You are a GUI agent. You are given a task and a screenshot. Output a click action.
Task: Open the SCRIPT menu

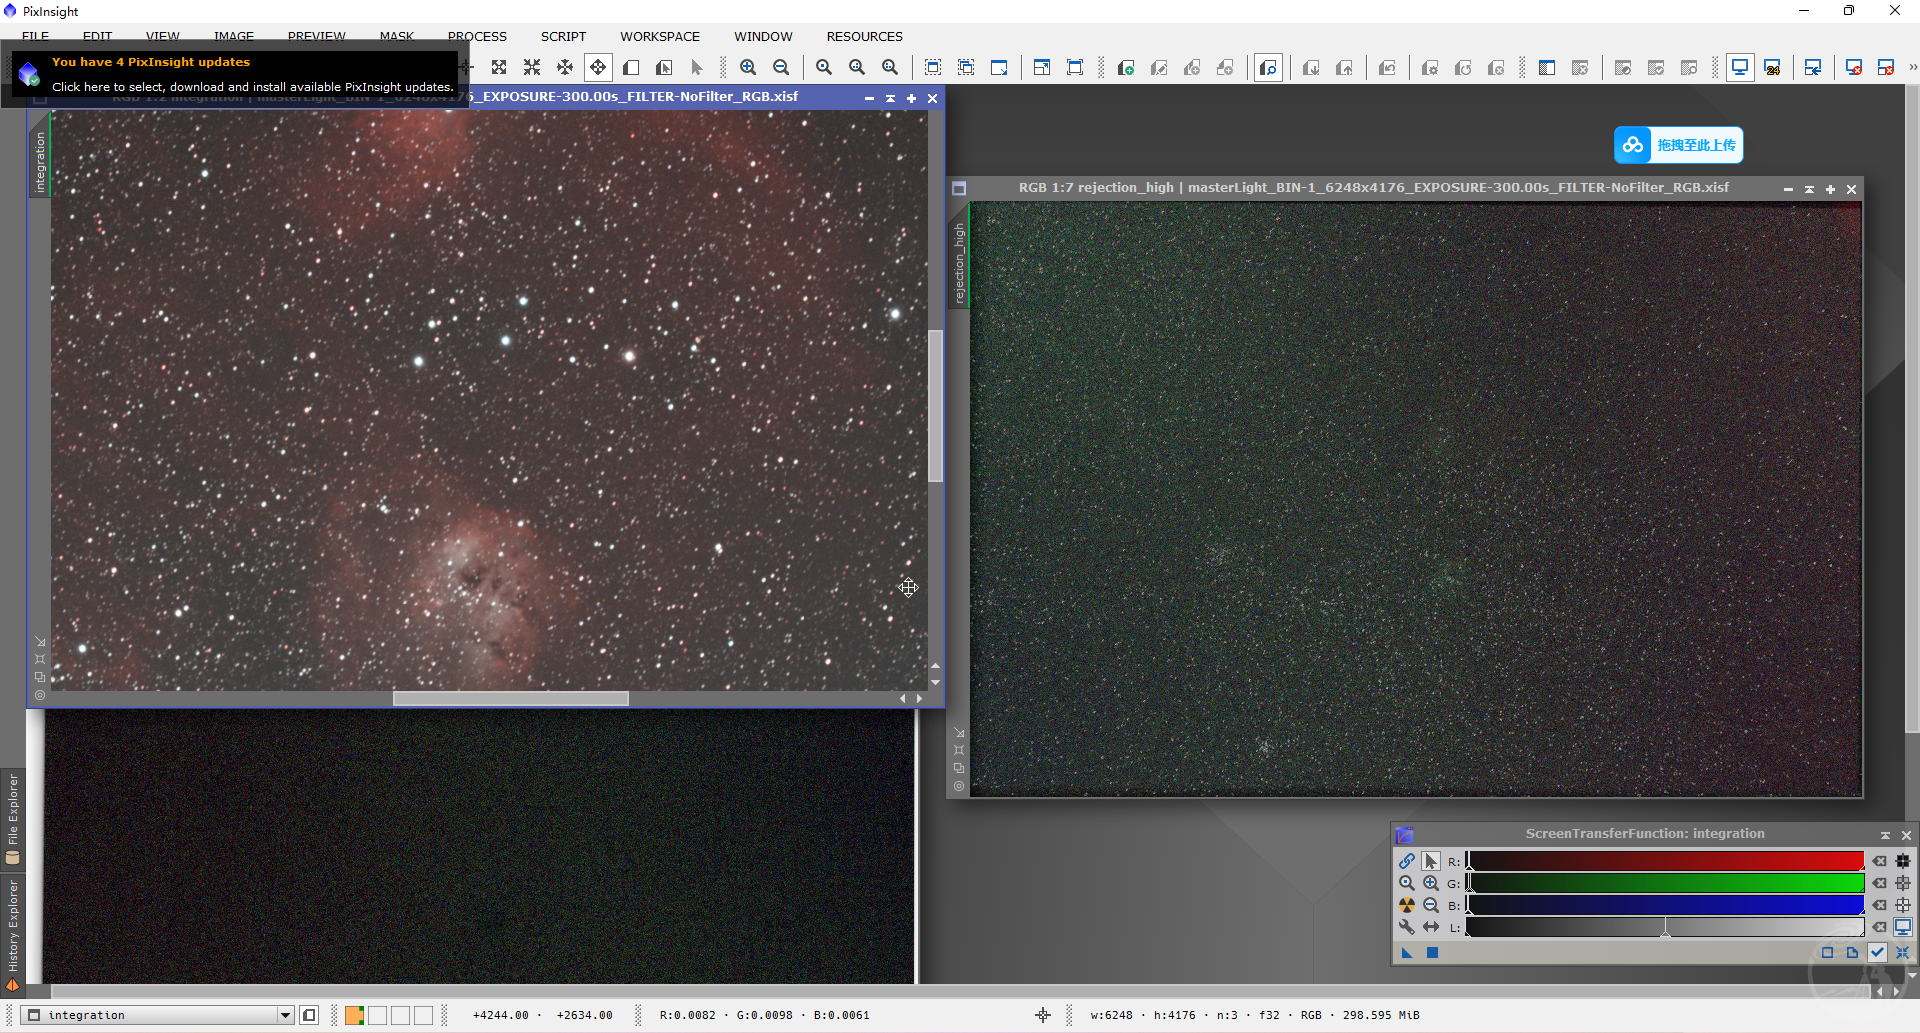click(563, 36)
